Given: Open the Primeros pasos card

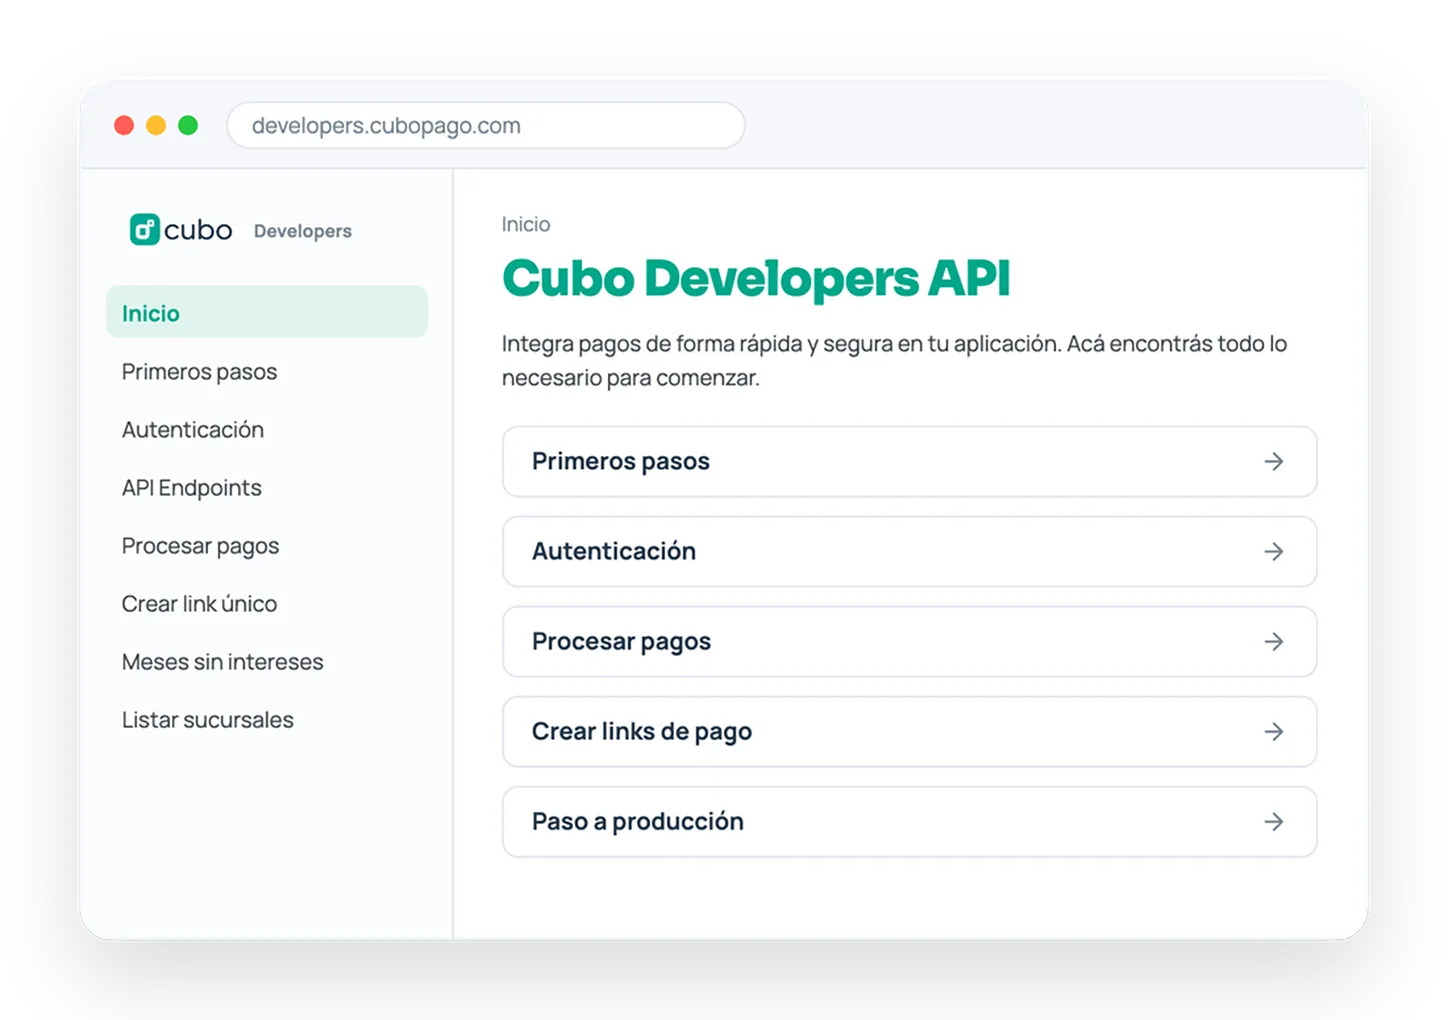Looking at the screenshot, I should 909,461.
